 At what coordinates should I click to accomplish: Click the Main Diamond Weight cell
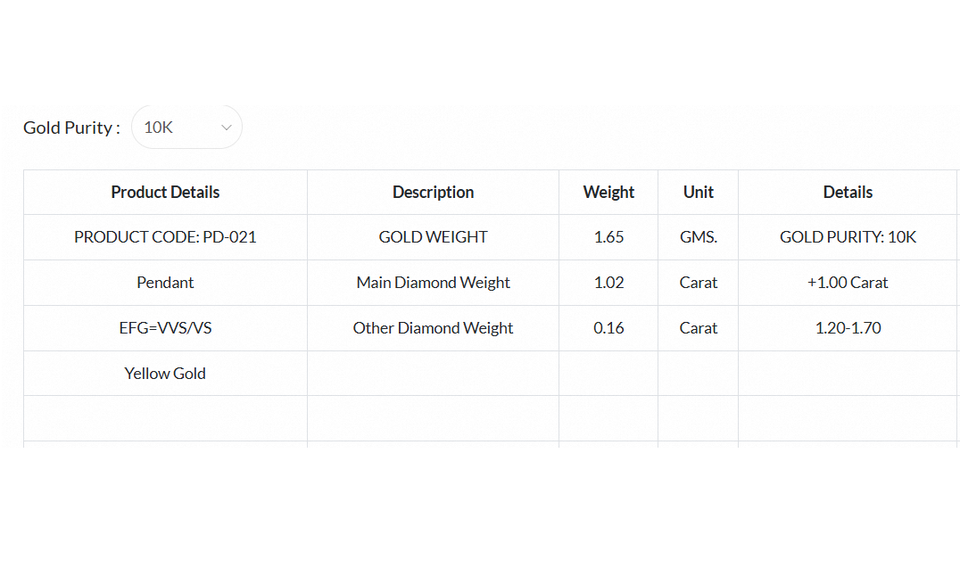pos(433,282)
